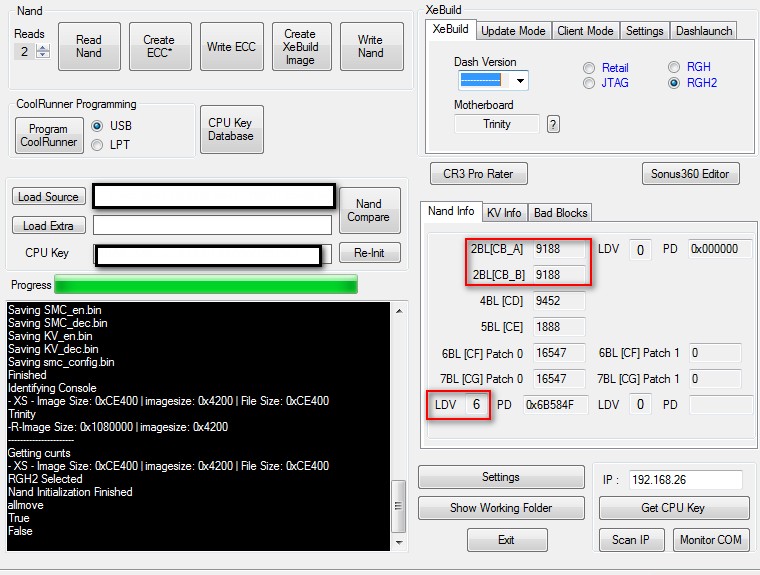
Task: Select RGH2 image type
Action: point(674,83)
